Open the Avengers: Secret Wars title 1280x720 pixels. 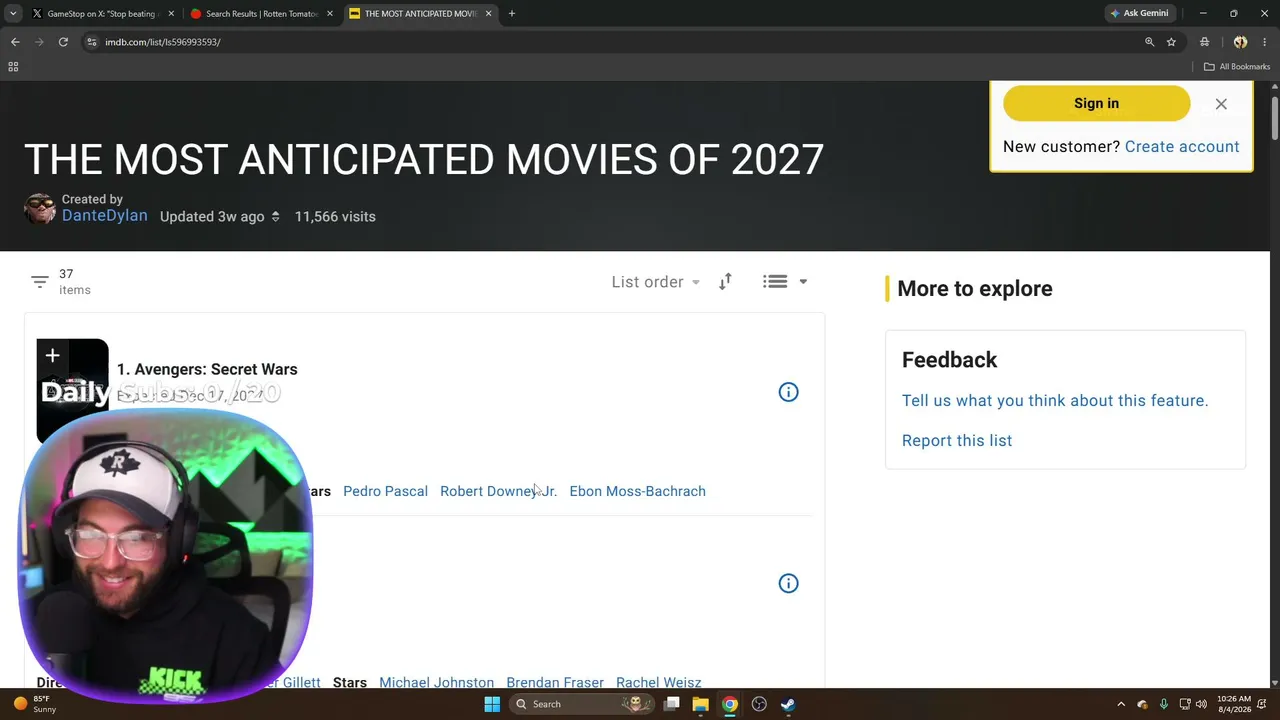click(x=207, y=369)
